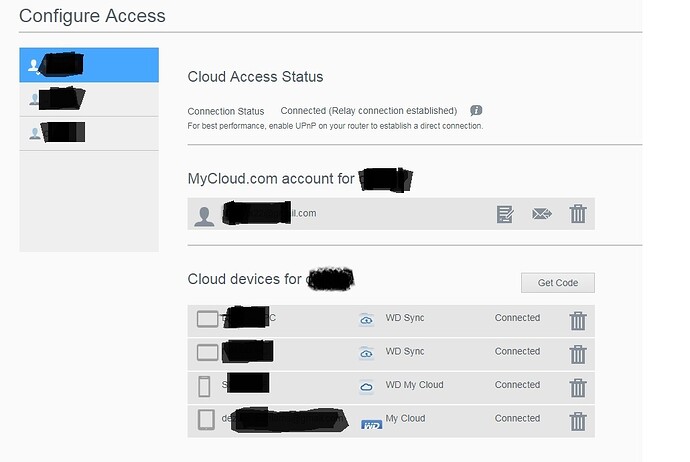Resend the MyCloud.com account email invitation
This screenshot has height=462, width=690.
(x=542, y=214)
